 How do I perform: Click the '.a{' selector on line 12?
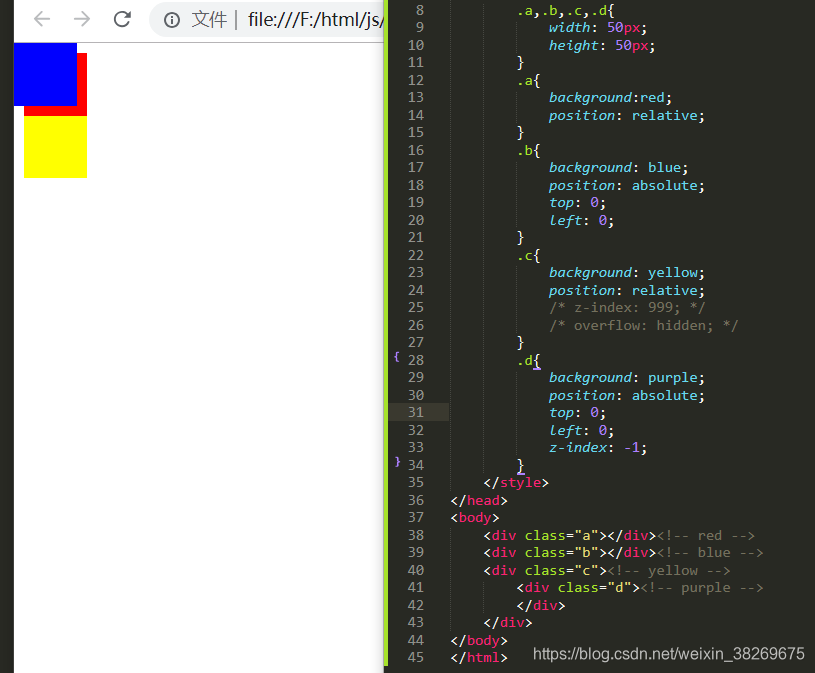point(529,81)
